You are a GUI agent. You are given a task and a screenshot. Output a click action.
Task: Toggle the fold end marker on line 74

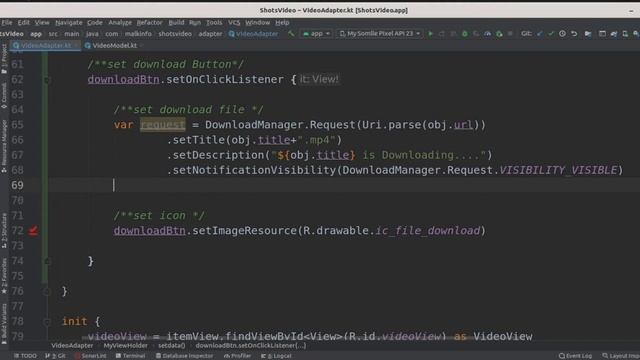click(x=47, y=261)
